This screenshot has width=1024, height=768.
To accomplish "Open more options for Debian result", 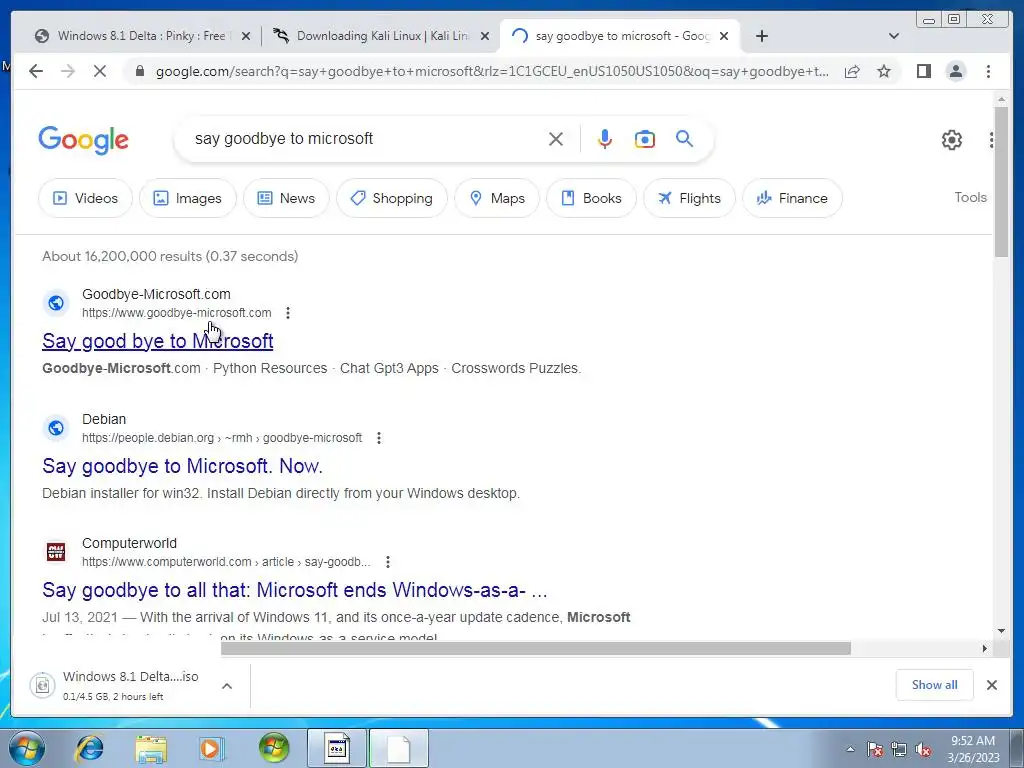I will pos(379,438).
